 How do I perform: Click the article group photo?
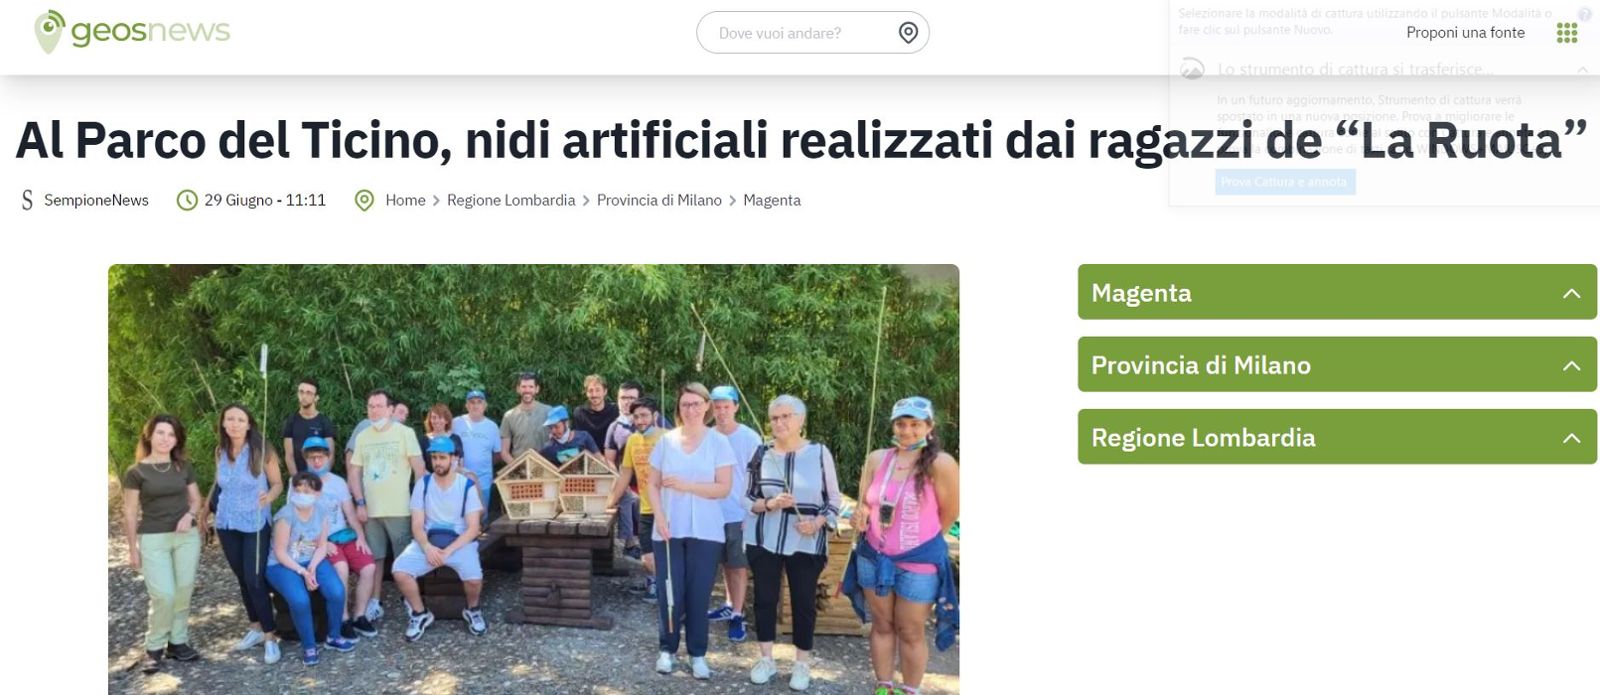(533, 479)
